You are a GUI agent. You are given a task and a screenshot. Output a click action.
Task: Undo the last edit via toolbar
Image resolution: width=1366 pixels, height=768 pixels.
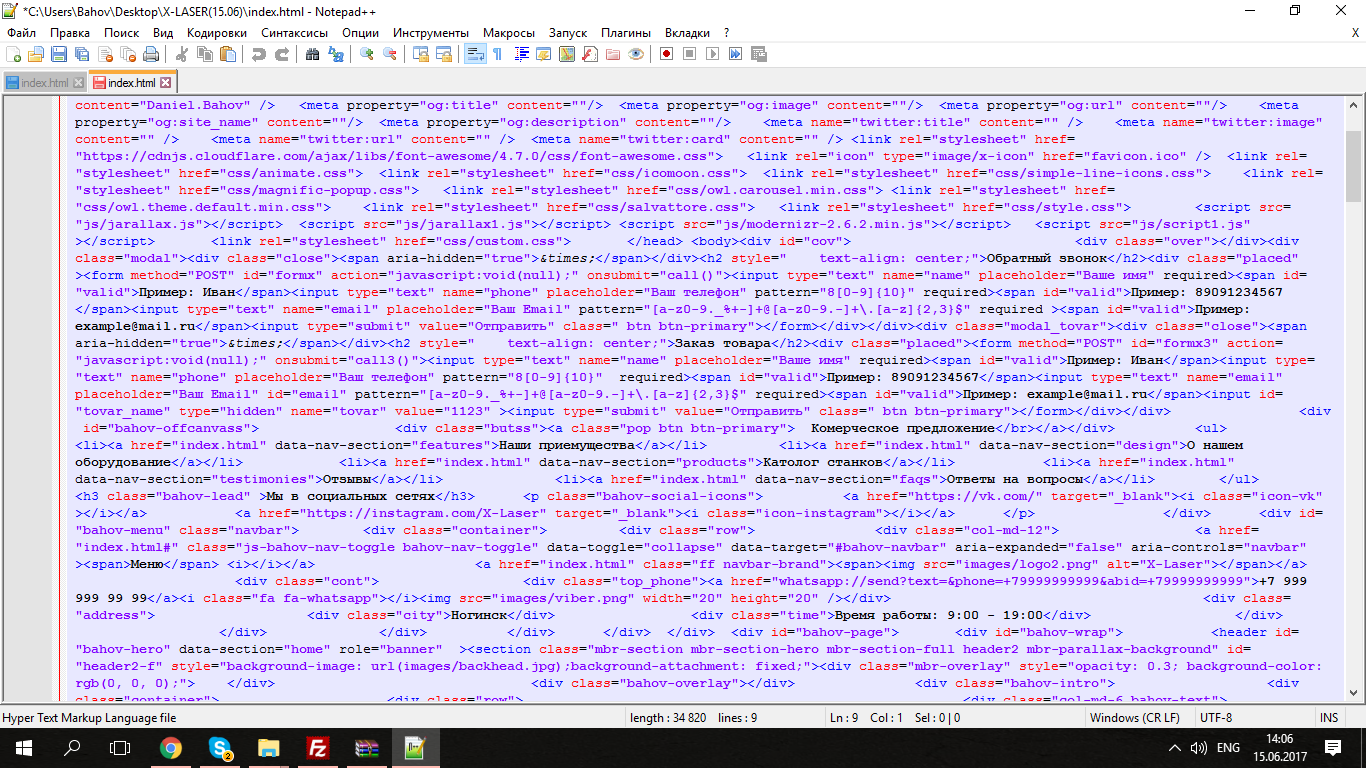[x=259, y=54]
